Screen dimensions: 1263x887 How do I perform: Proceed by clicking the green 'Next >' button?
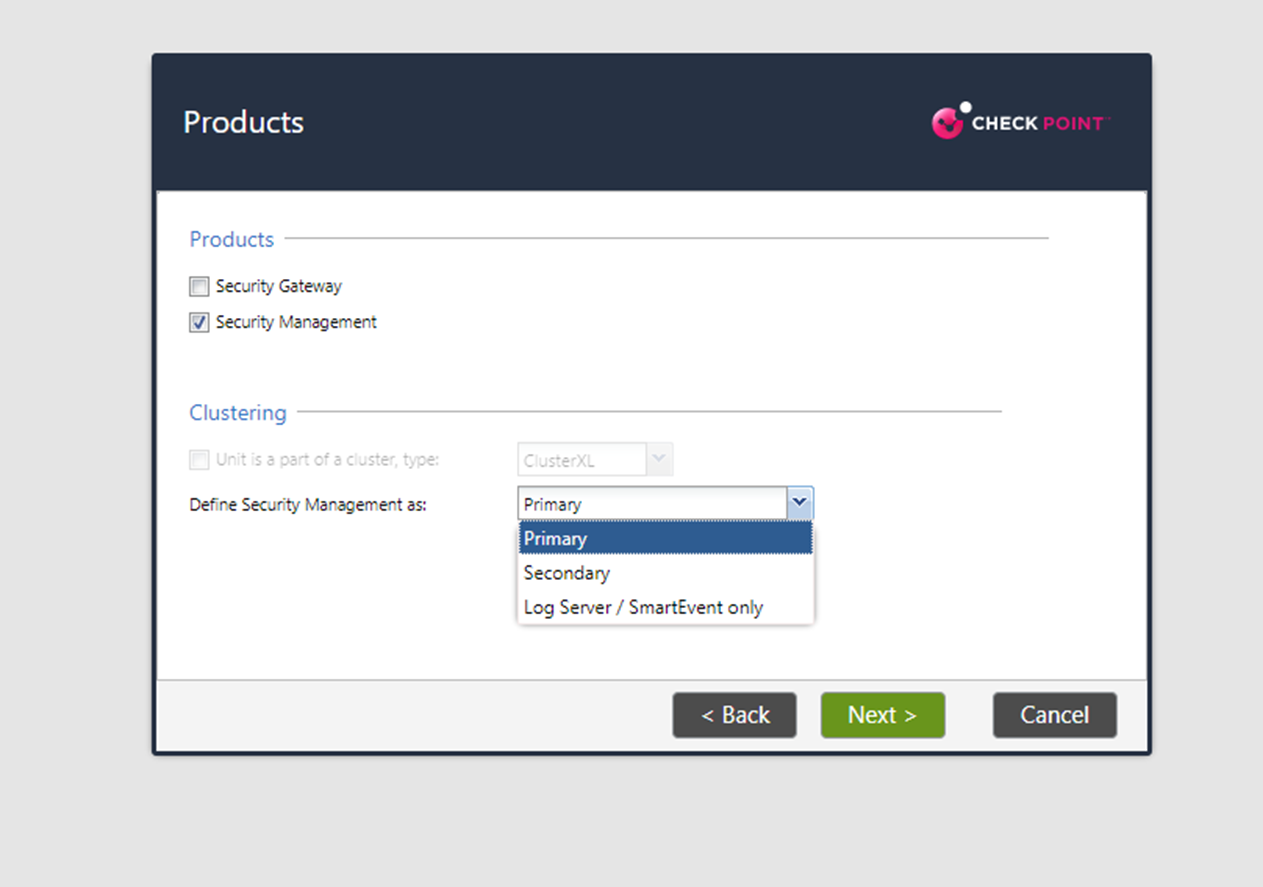click(x=882, y=715)
